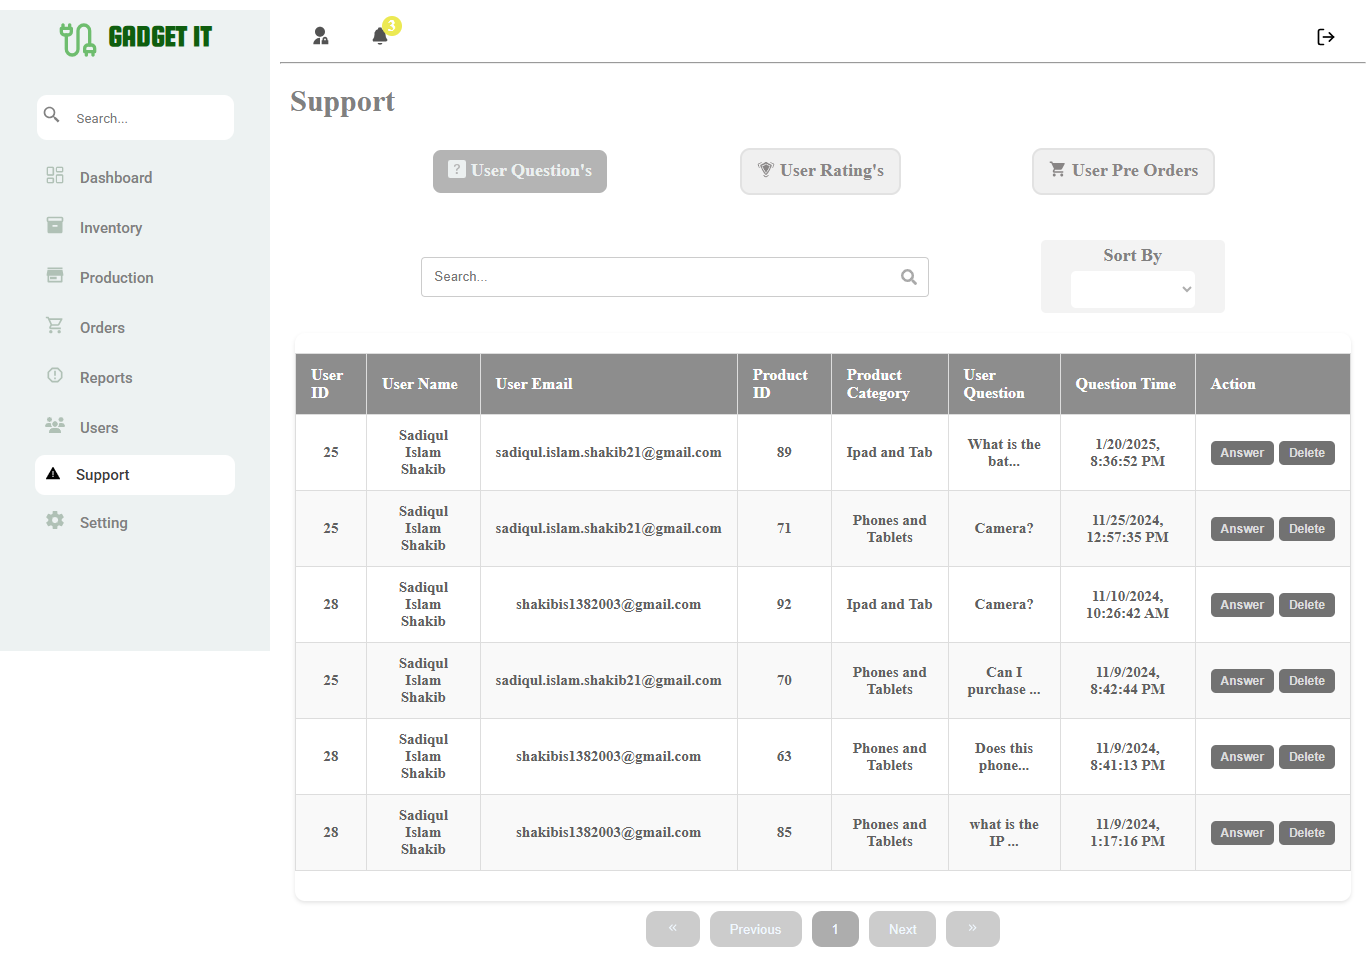
Task: Open the Setting gear in the sidebar
Action: pos(54,522)
